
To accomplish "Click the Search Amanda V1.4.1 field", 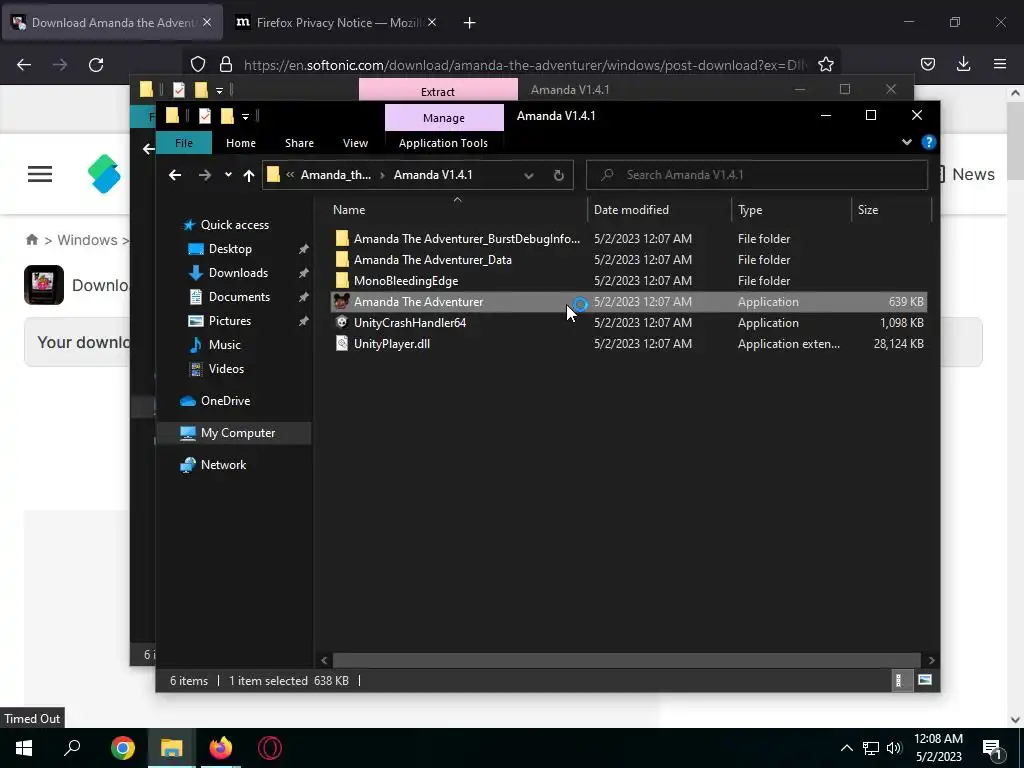I will (x=757, y=175).
